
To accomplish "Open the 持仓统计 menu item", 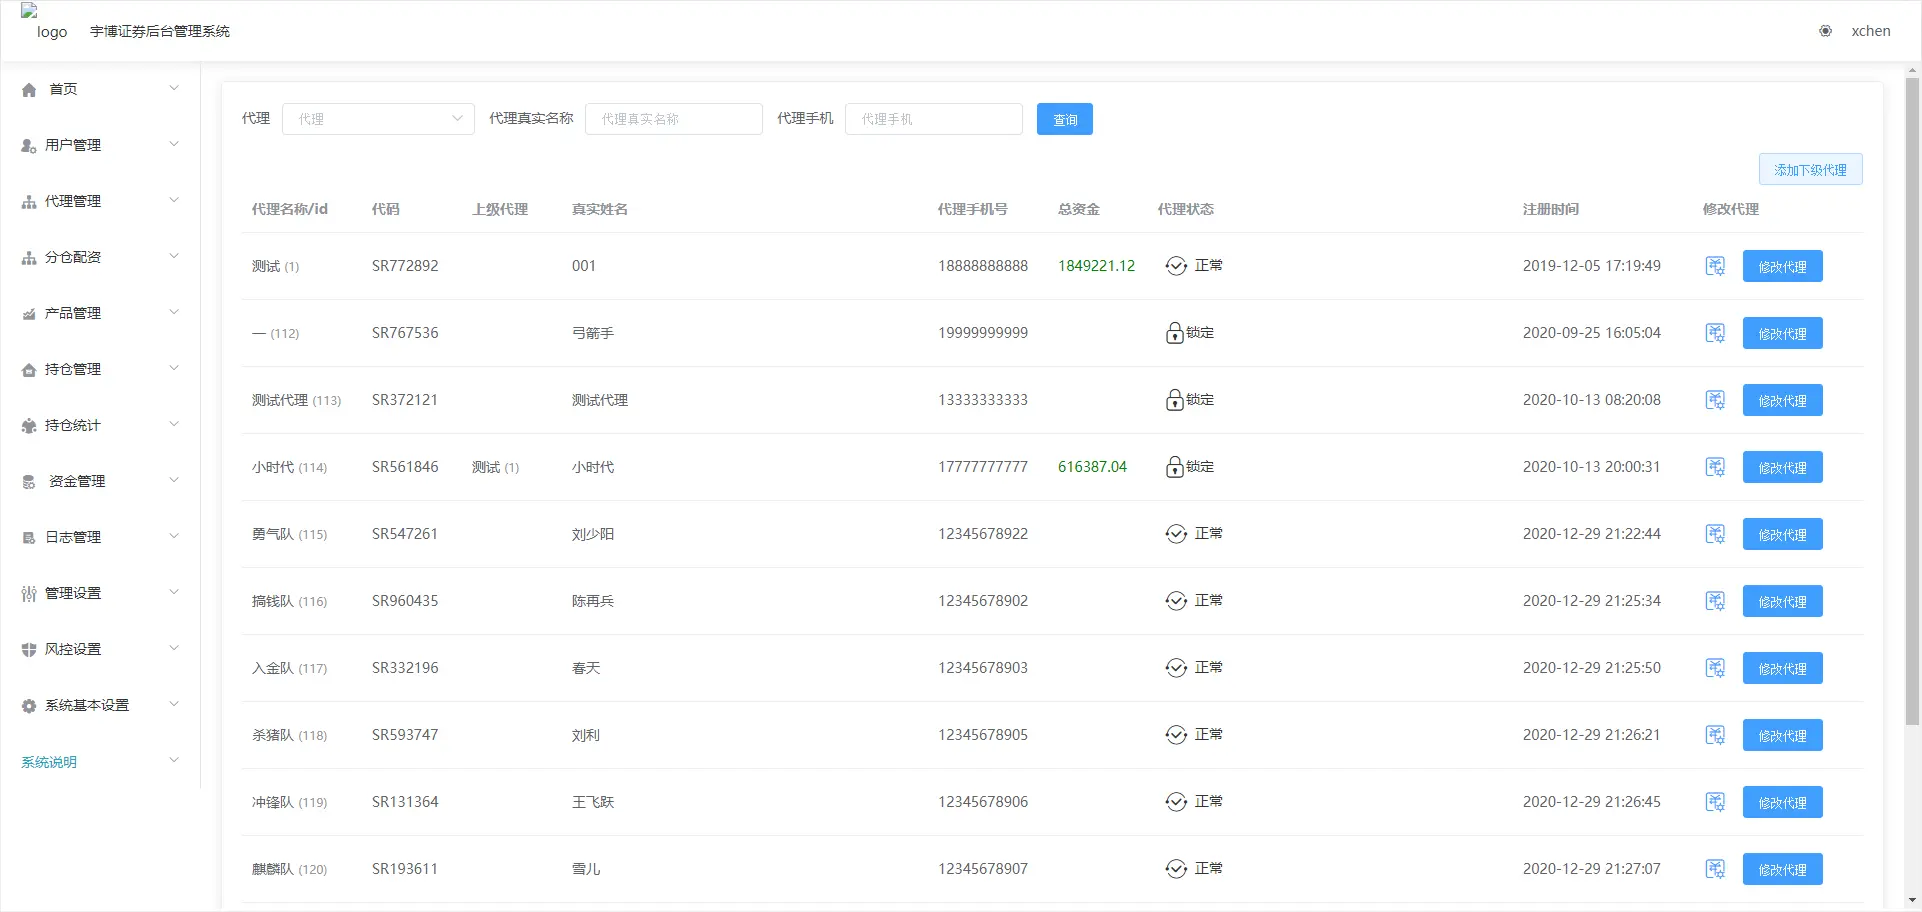I will tap(73, 425).
